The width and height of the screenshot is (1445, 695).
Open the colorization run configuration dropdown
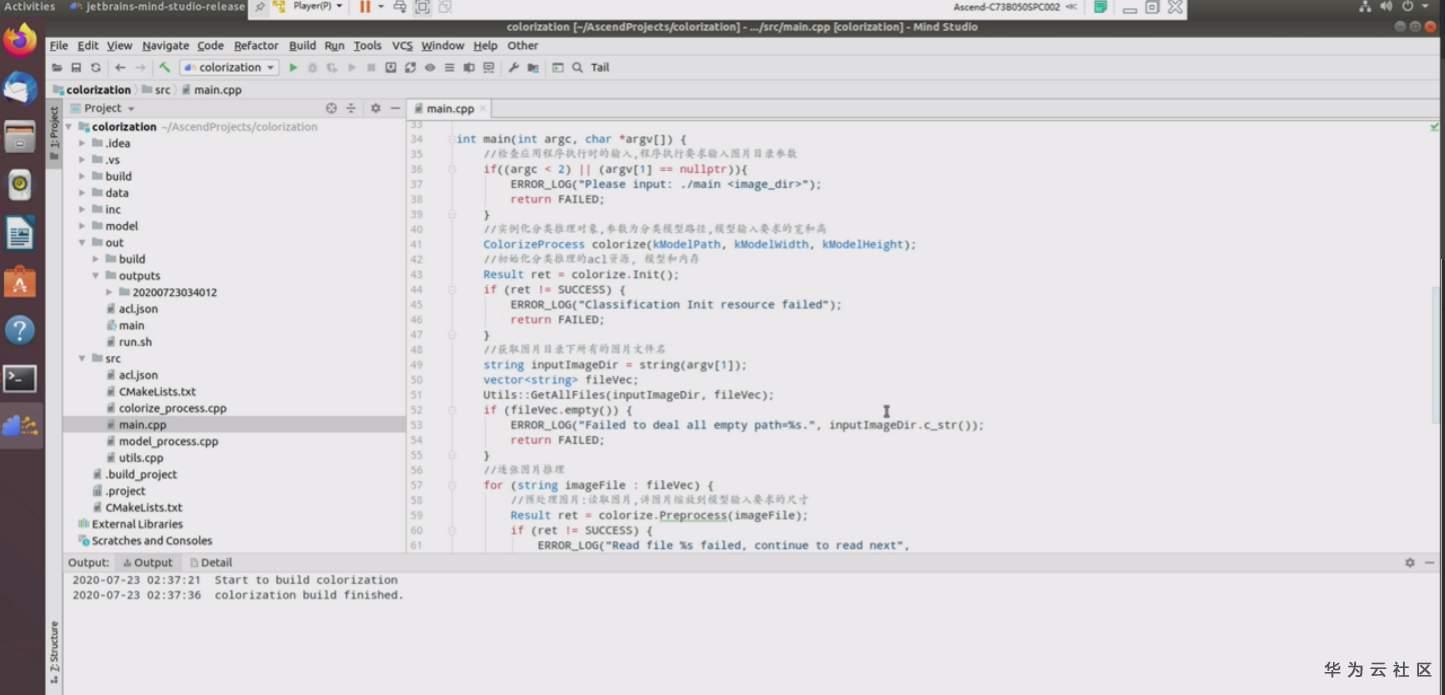click(229, 68)
